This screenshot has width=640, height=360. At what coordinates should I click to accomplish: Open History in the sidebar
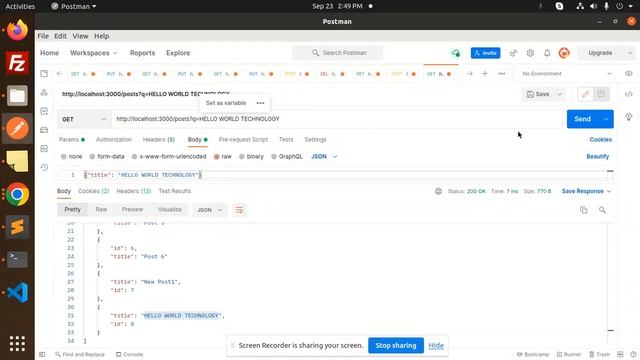(44, 167)
